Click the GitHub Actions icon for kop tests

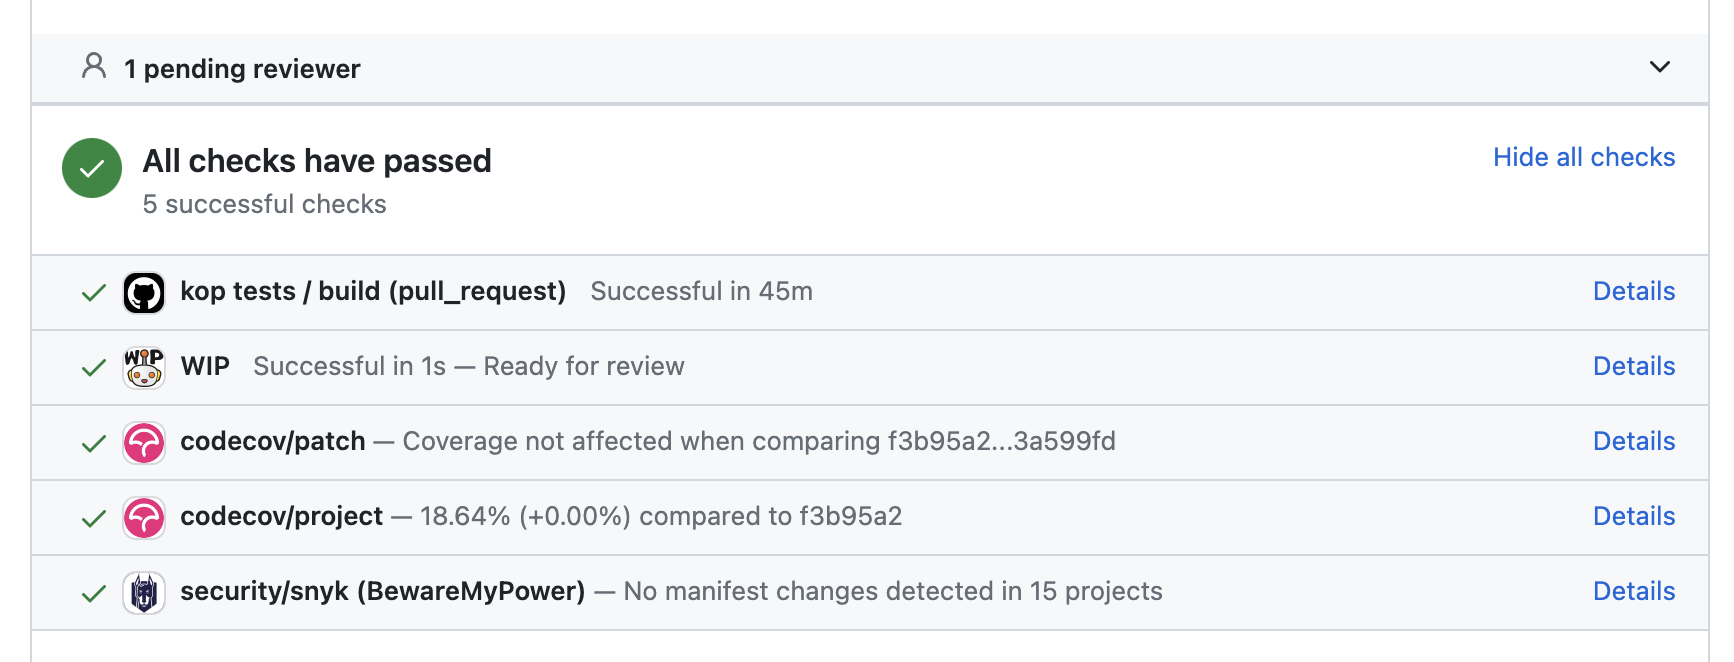click(144, 293)
